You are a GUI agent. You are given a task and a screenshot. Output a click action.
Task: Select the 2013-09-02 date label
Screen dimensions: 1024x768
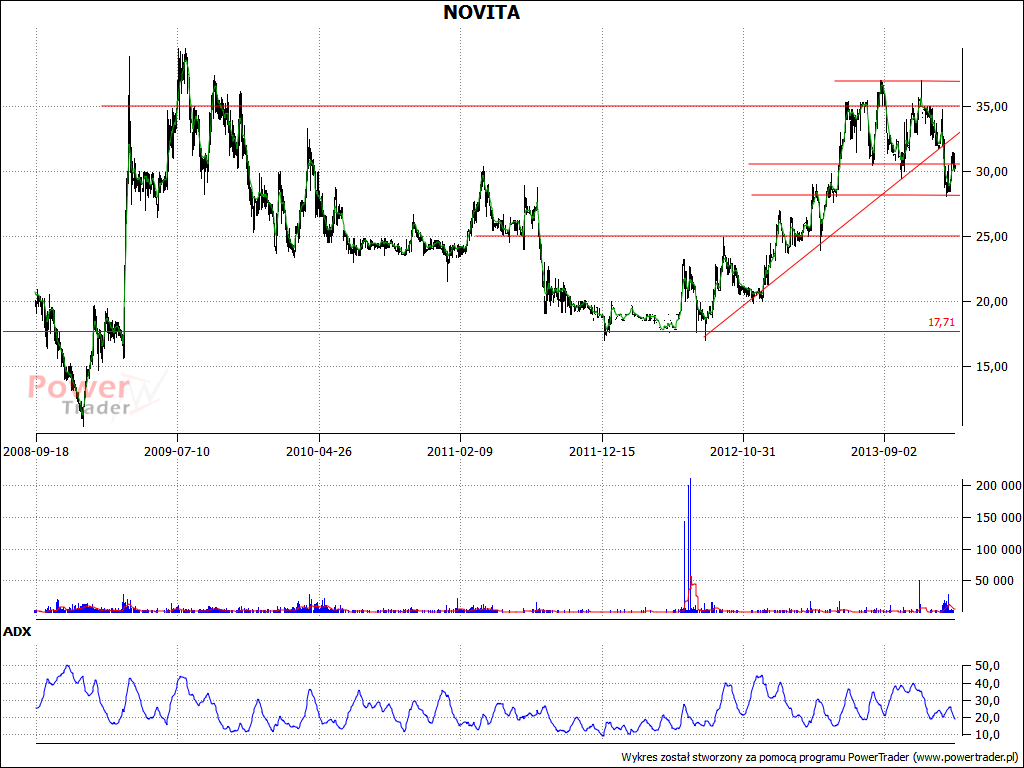tap(884, 451)
